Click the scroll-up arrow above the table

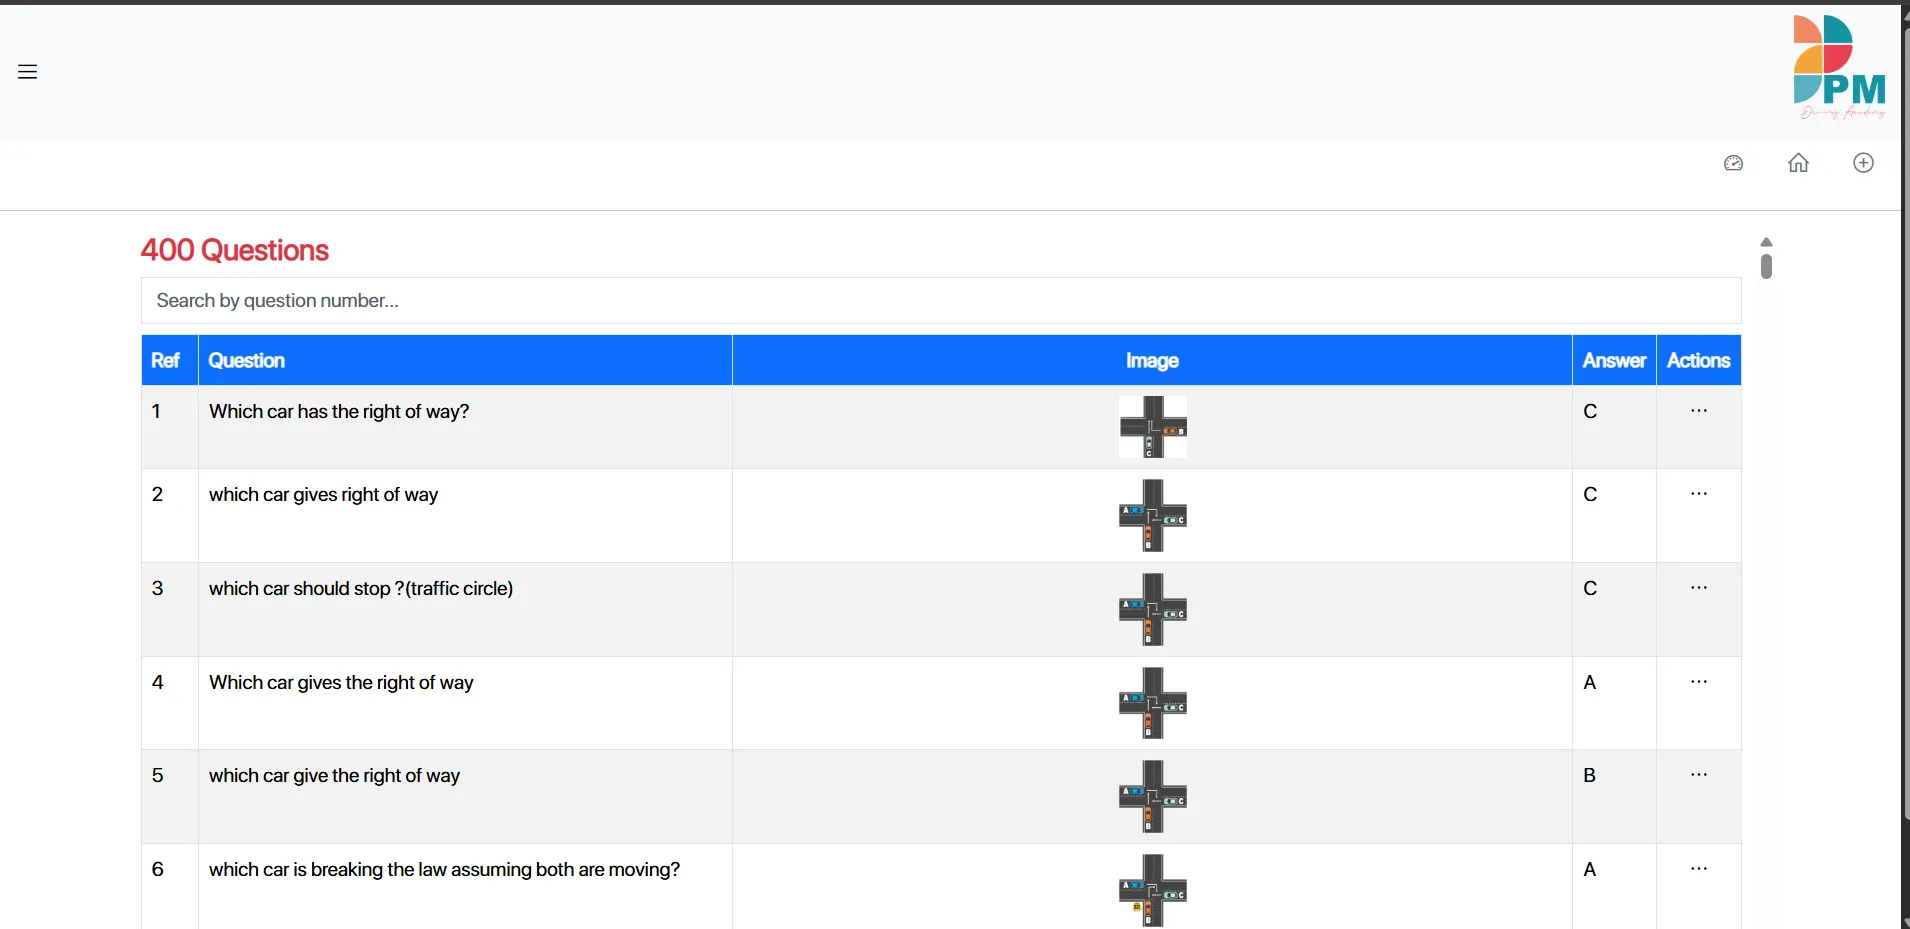1766,242
